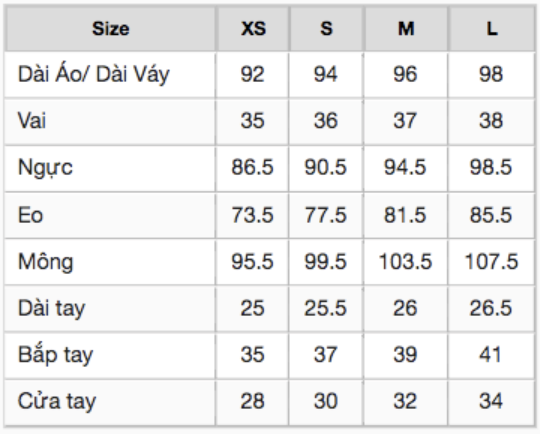Click the Size column header
Screen dimensions: 540x434
(111, 29)
